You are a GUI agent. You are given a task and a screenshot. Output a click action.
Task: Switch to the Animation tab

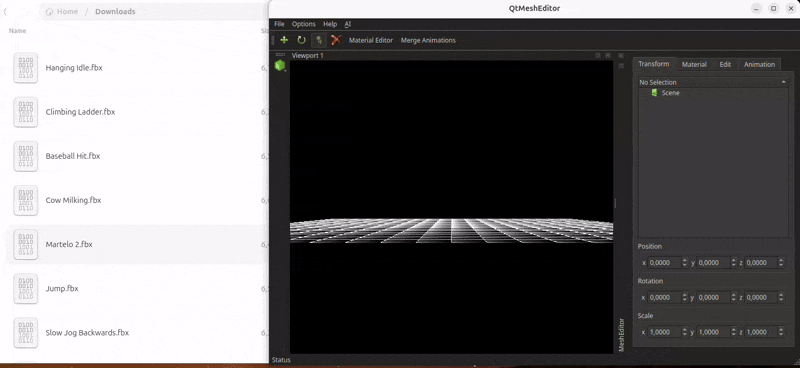(759, 64)
